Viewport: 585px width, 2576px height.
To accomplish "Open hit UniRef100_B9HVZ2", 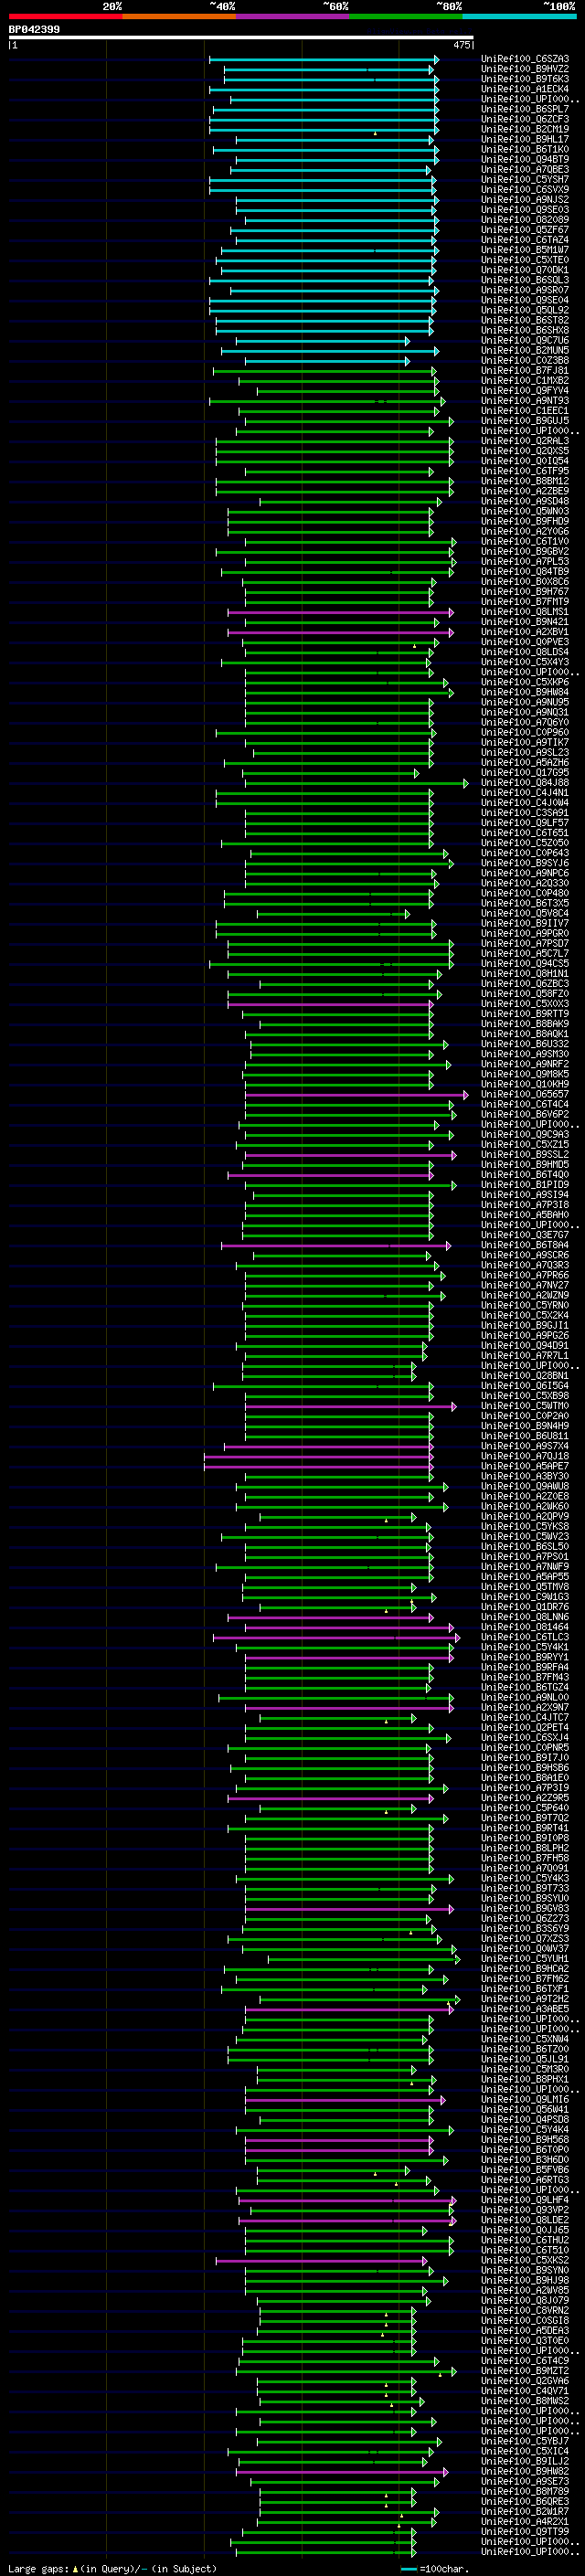I will pyautogui.click(x=525, y=69).
